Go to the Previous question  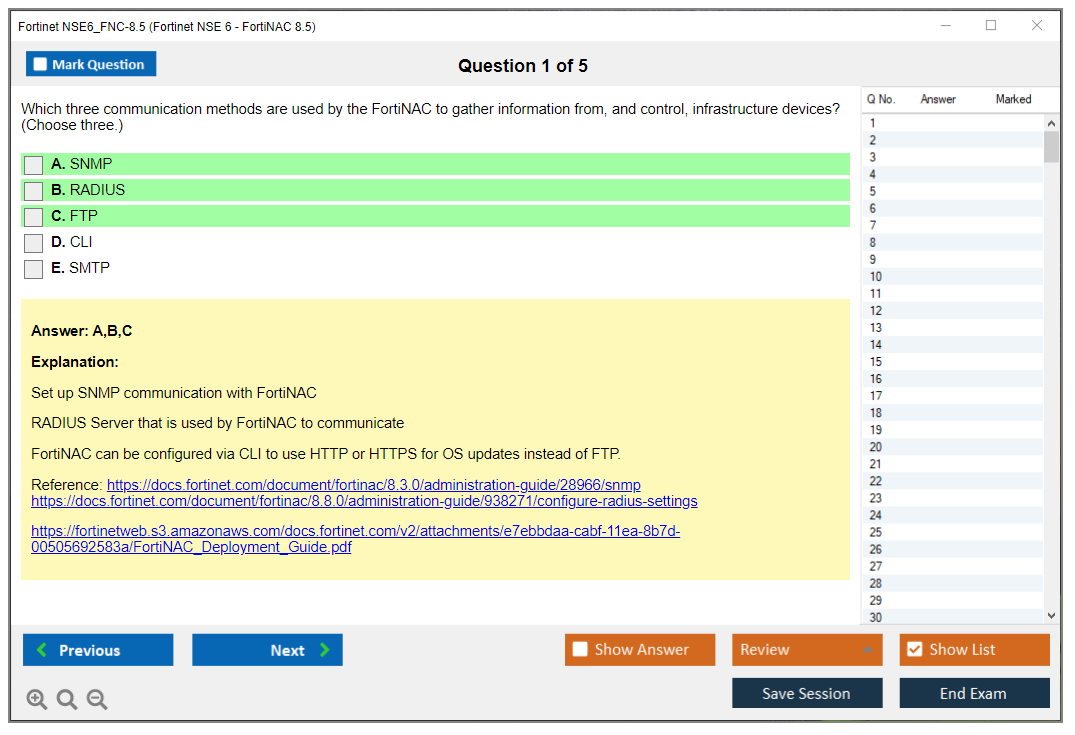[98, 650]
